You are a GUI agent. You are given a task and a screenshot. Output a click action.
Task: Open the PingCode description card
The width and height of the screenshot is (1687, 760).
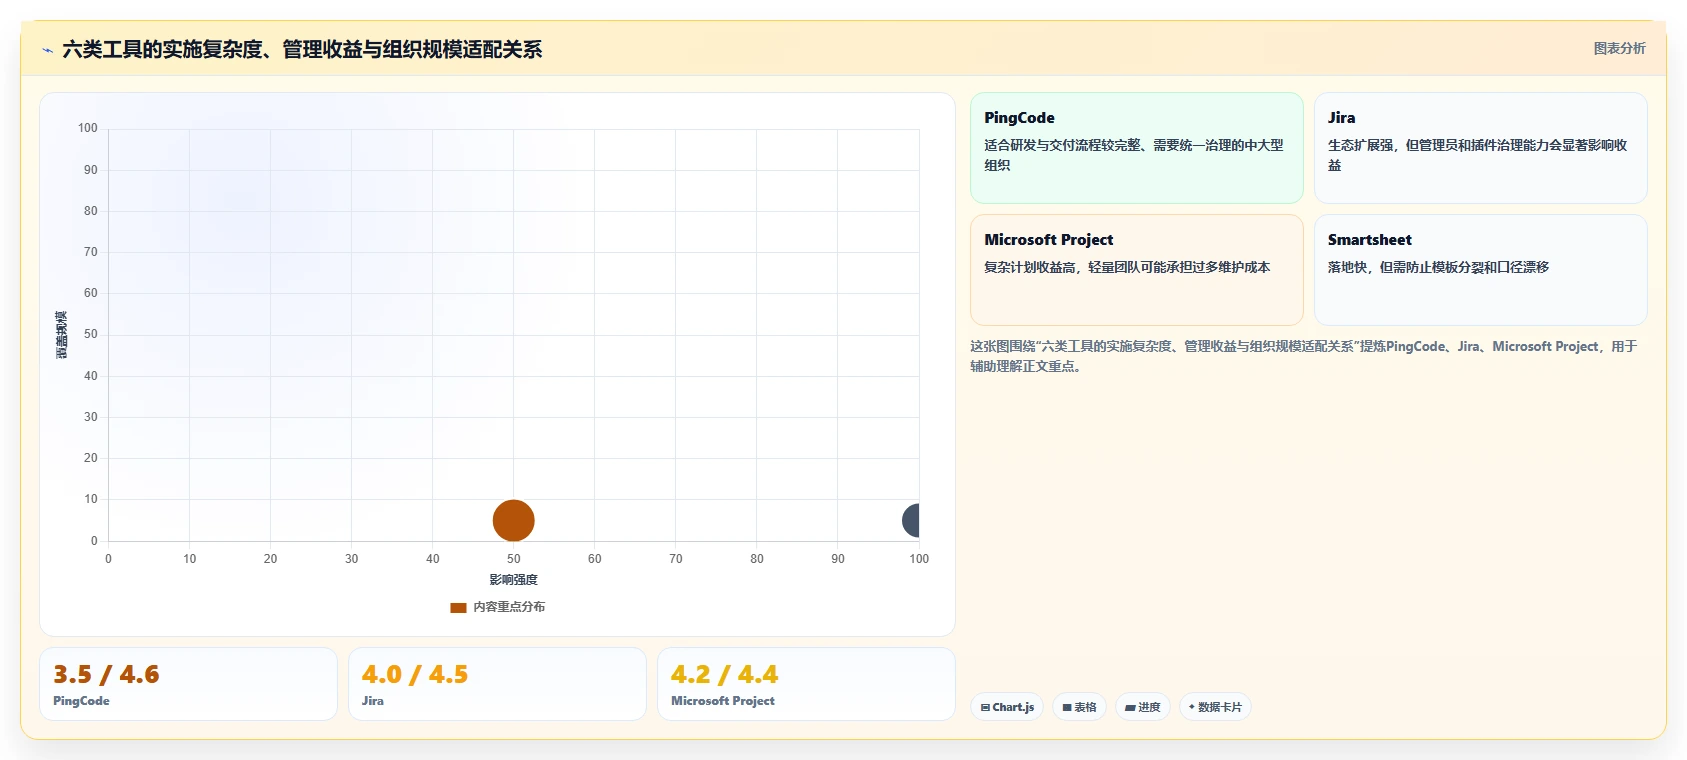pos(1137,148)
